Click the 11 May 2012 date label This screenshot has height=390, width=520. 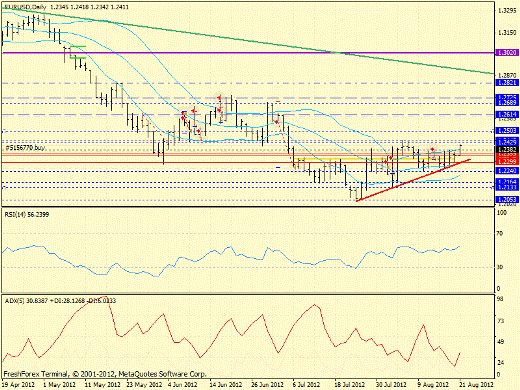(x=102, y=384)
